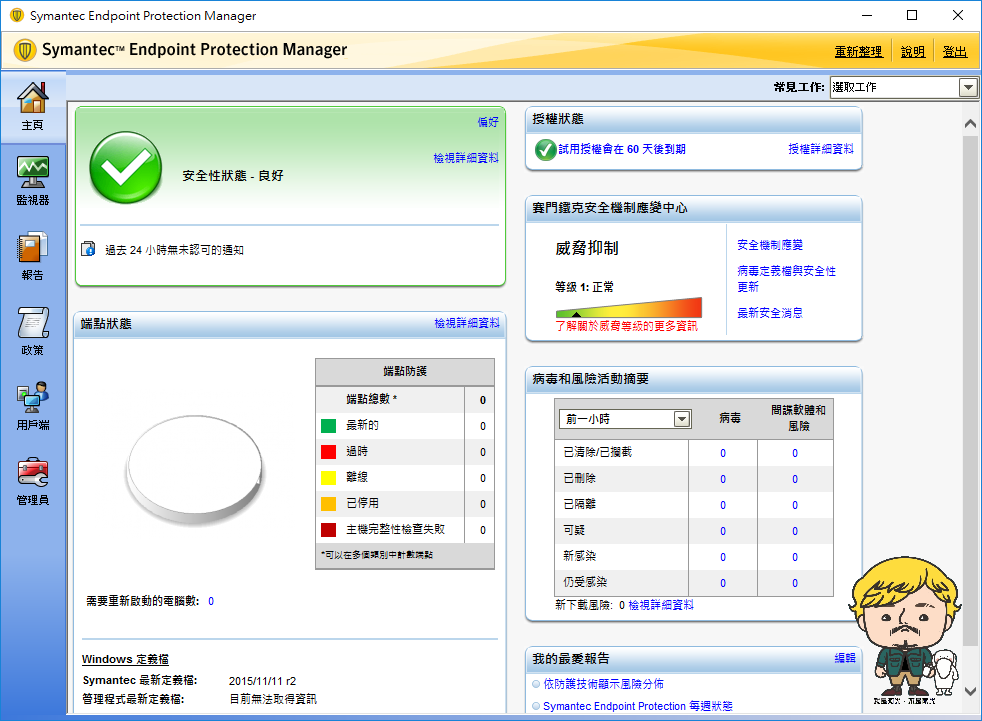This screenshot has height=721, width=982.
Task: Open 偏好 preferences link
Action: point(488,122)
